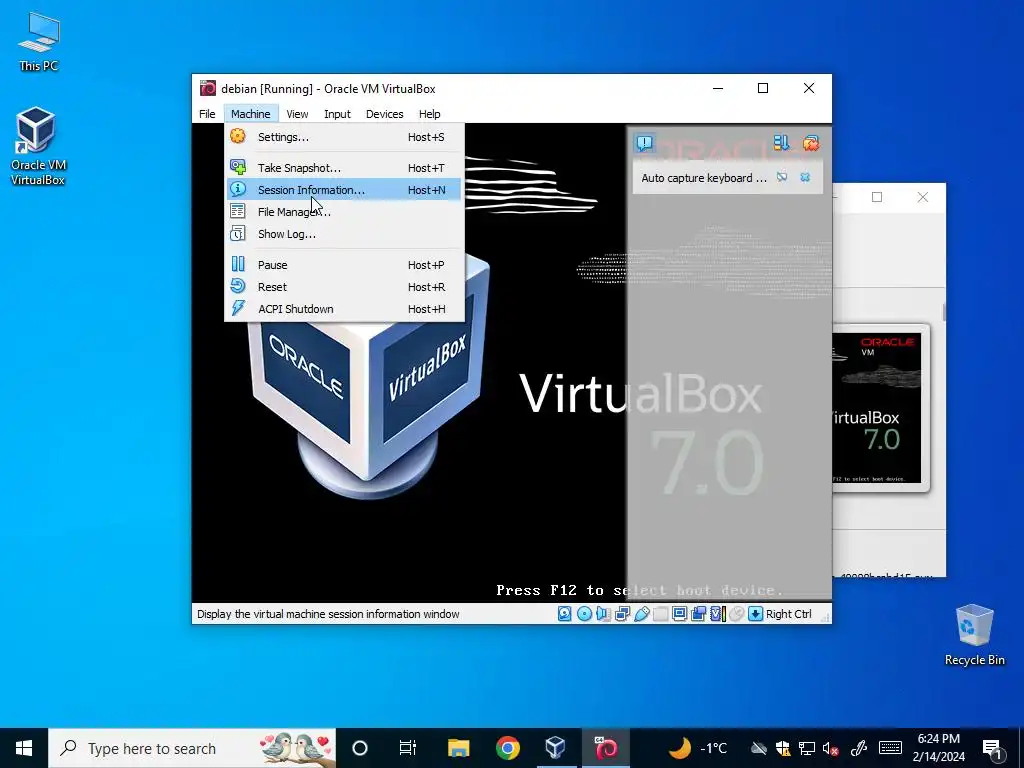Toggle the notification center speech-bubble icon

click(x=645, y=143)
